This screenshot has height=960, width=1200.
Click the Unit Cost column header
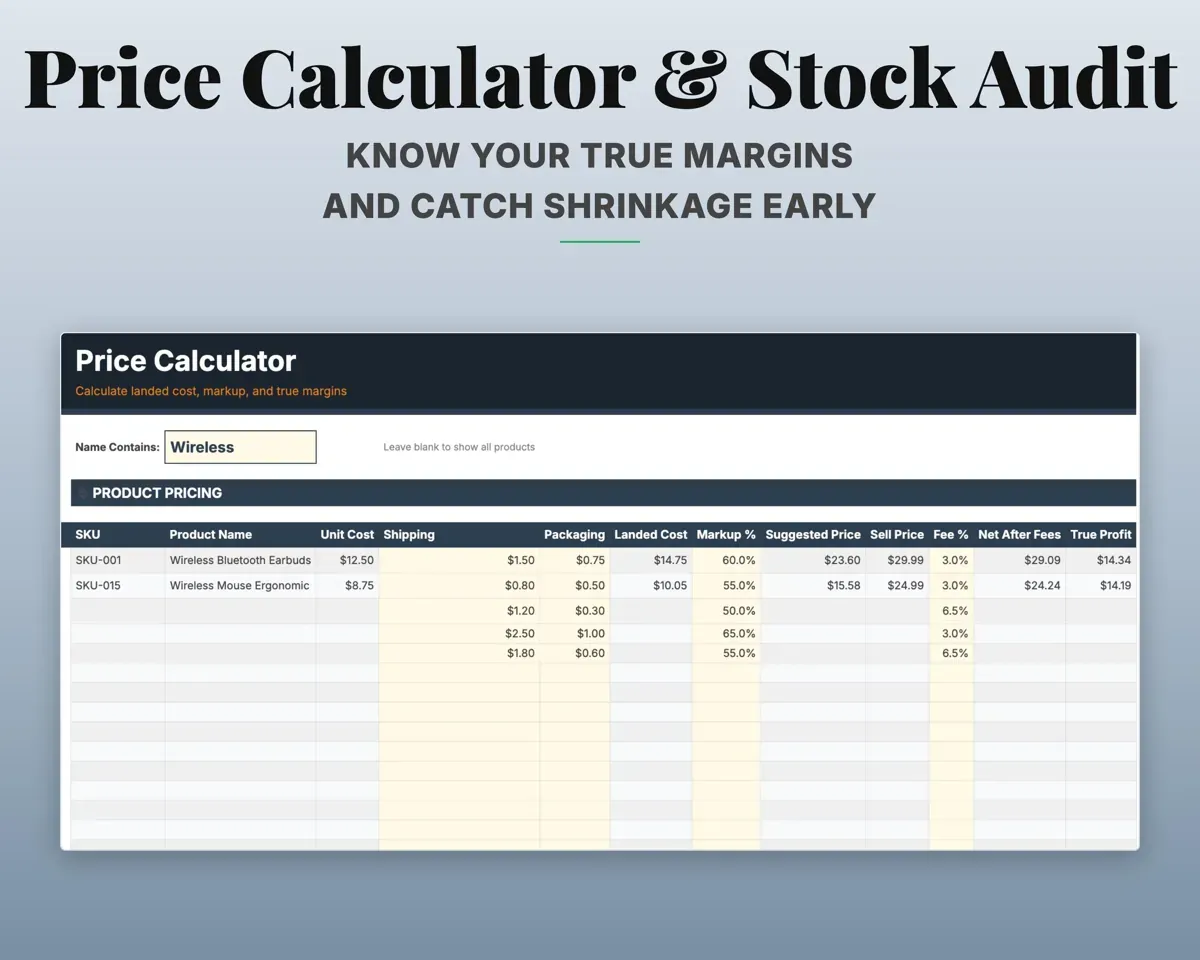[347, 534]
